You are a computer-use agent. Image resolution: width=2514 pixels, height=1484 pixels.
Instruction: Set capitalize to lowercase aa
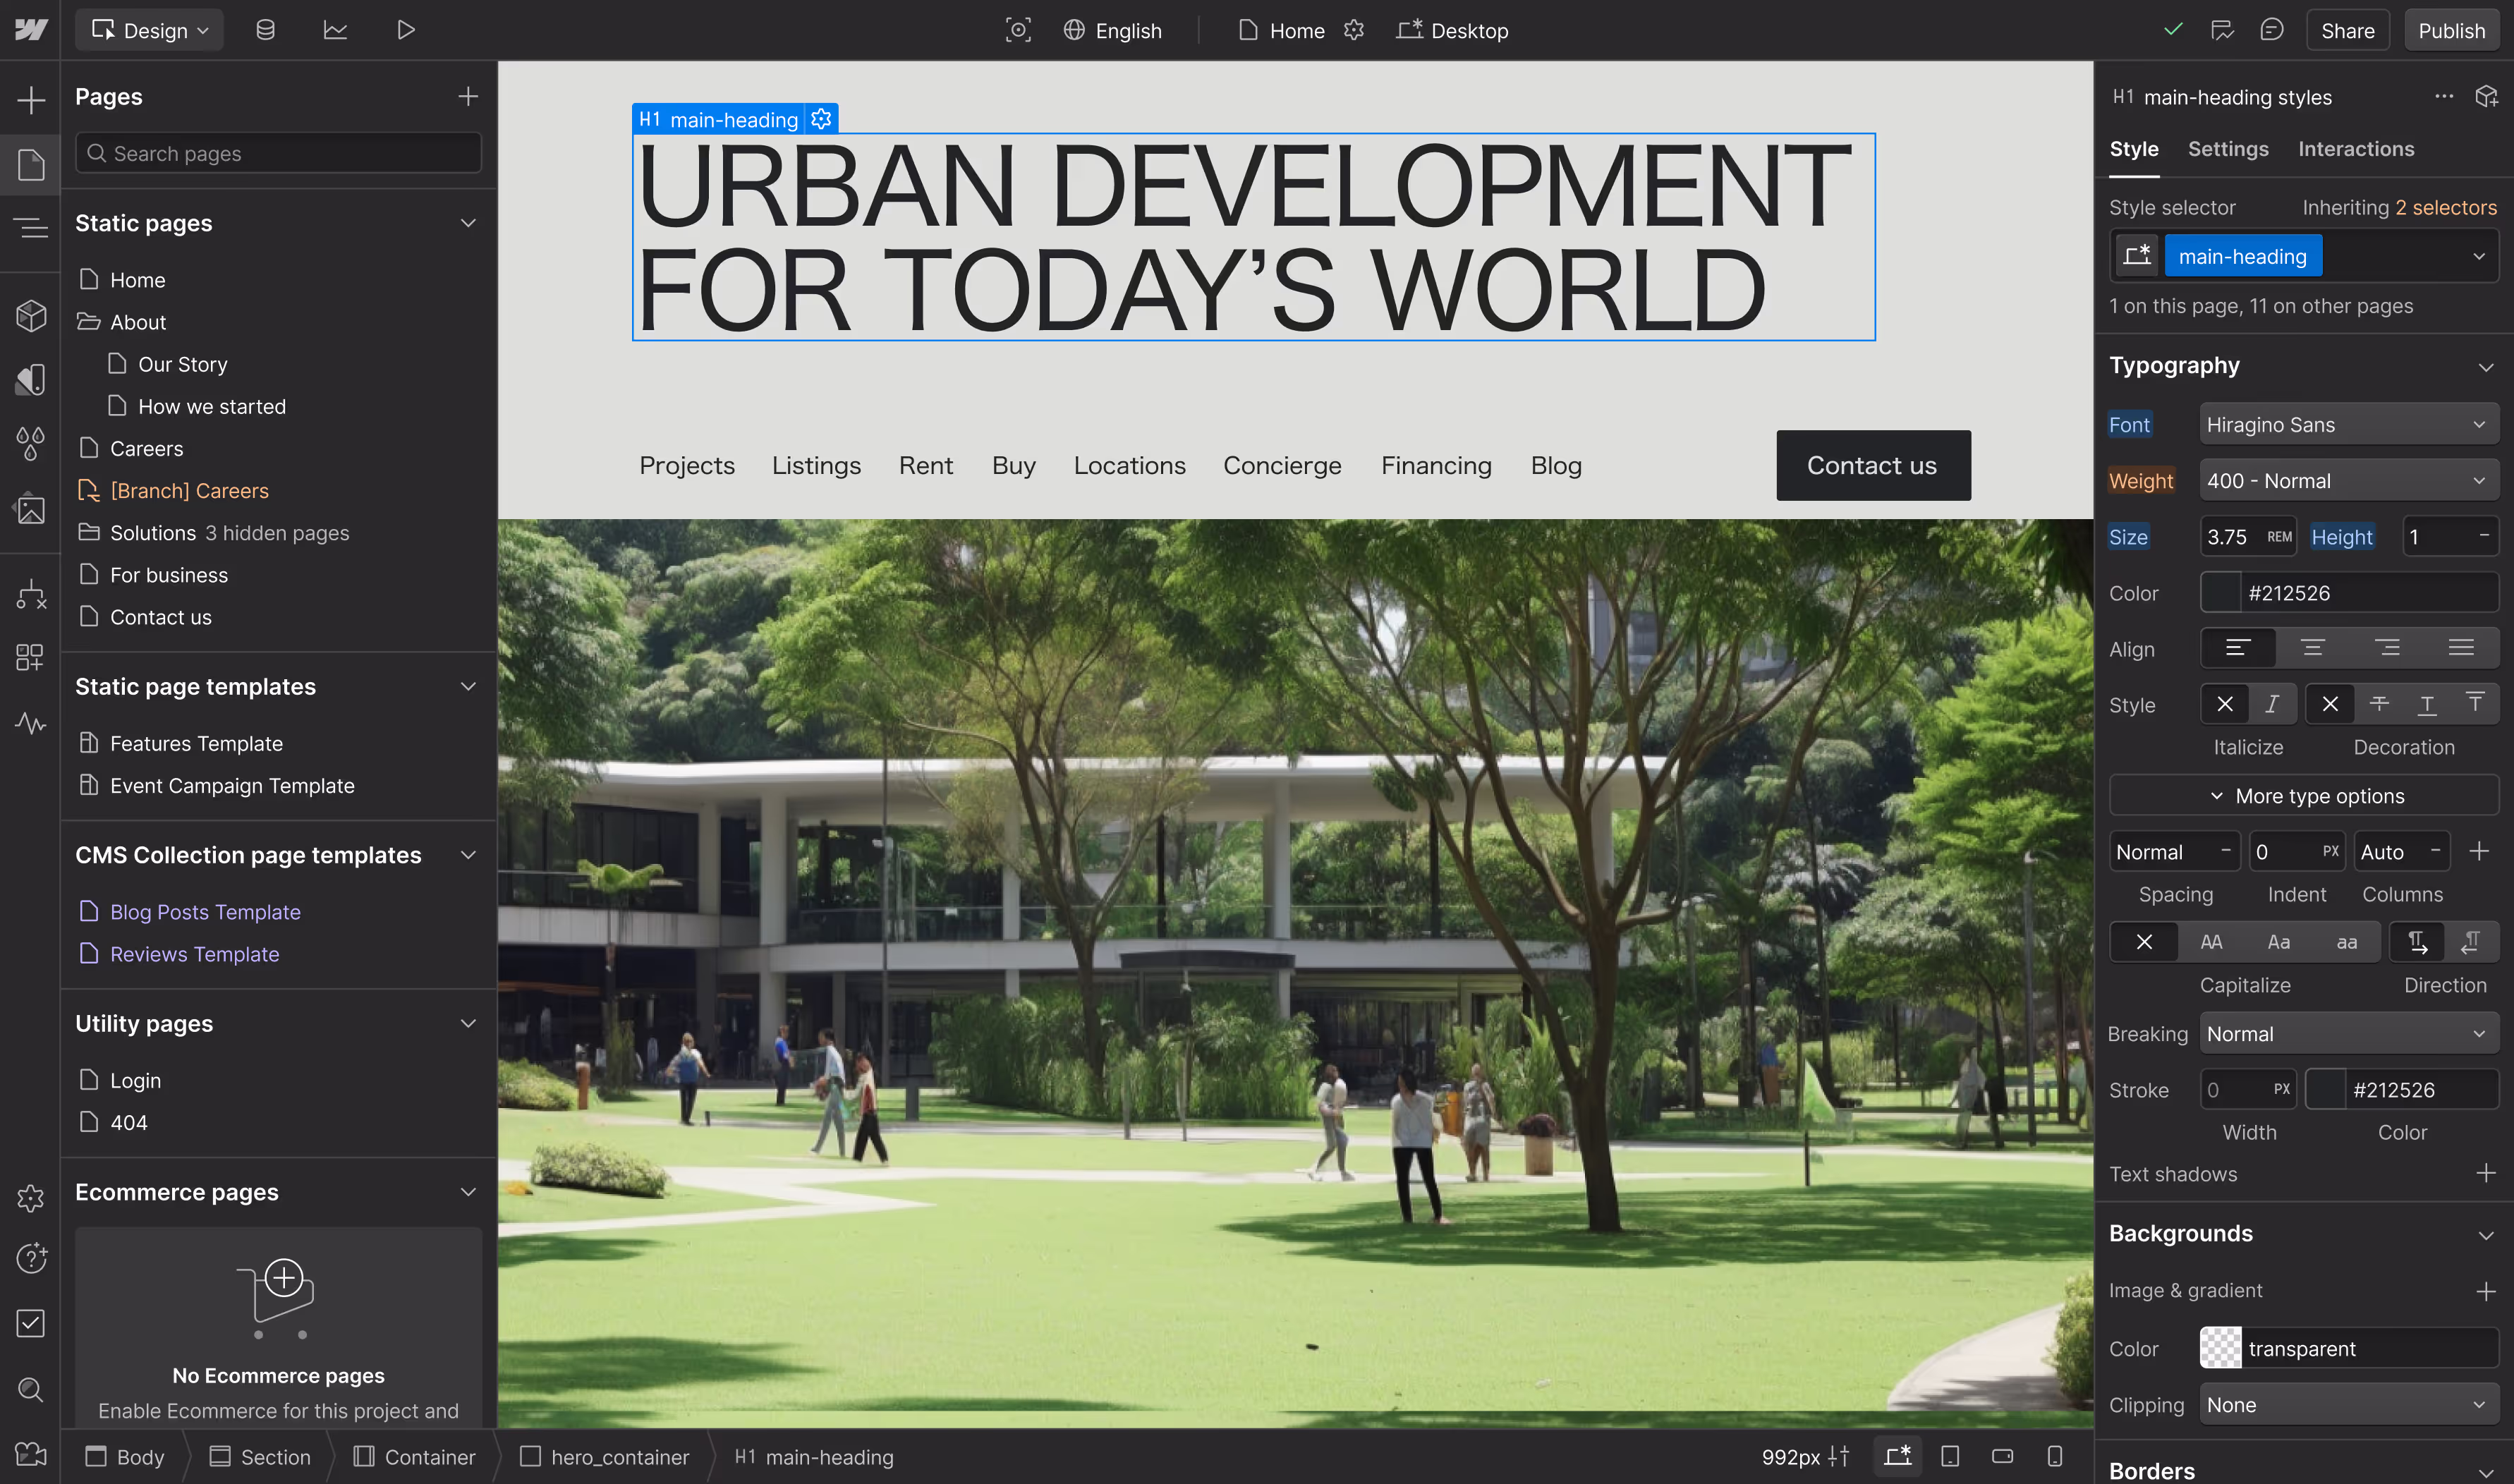2346,942
